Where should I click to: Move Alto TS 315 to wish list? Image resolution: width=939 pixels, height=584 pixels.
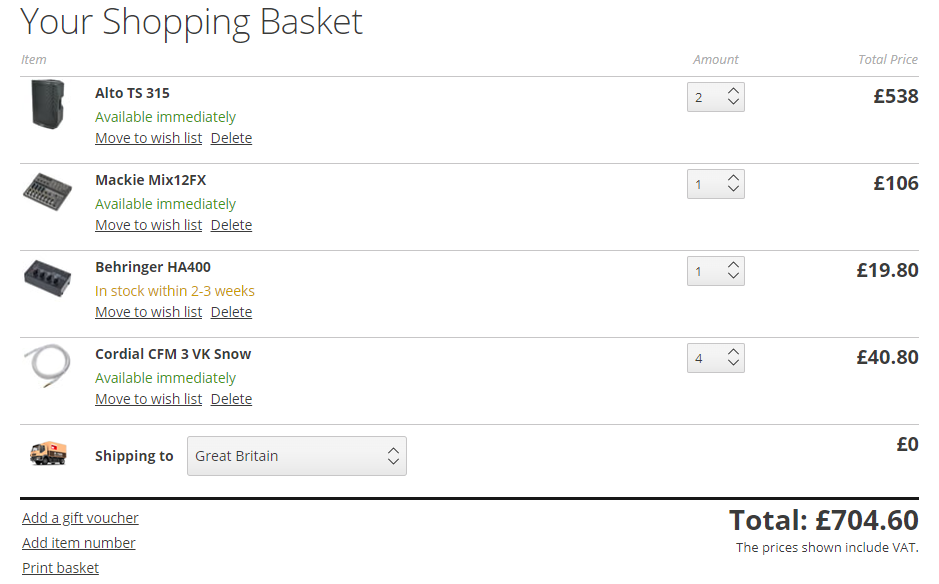(149, 138)
